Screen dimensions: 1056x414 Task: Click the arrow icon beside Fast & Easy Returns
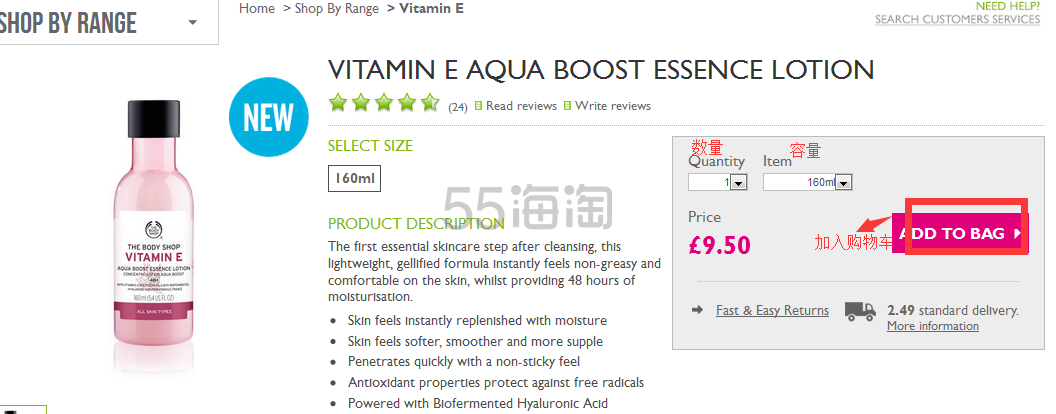click(x=698, y=310)
